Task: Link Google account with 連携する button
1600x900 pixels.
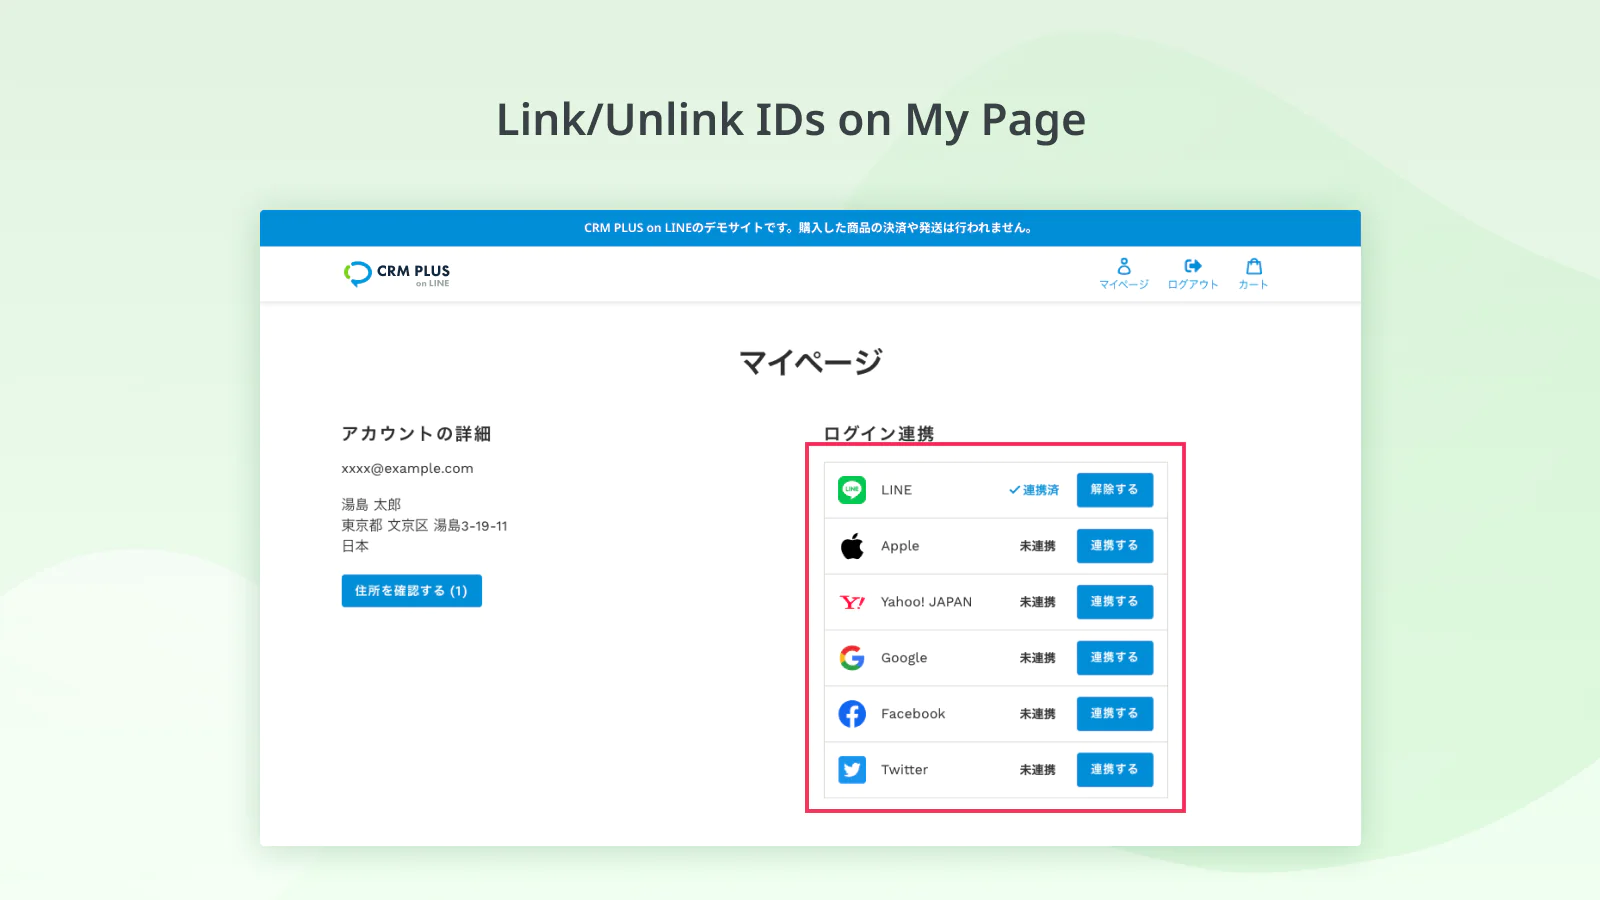Action: tap(1115, 658)
